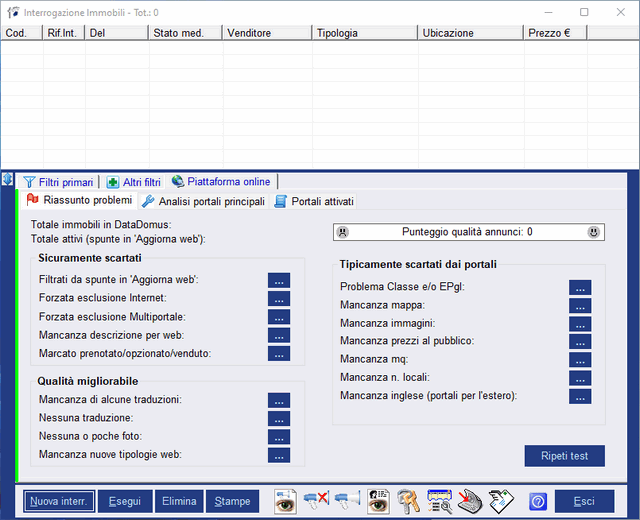This screenshot has width=640, height=520.
Task: Click the hand holding envelope icon
Action: 501,501
